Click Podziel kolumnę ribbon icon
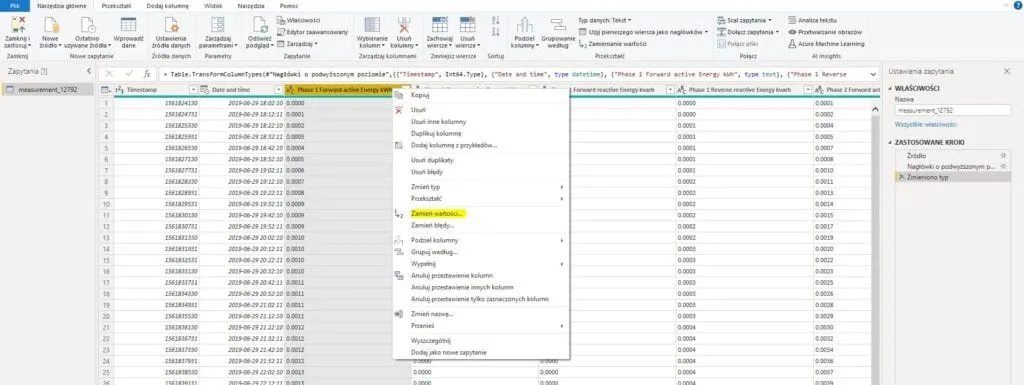Viewport: 1024px width, 385px height. (x=524, y=25)
